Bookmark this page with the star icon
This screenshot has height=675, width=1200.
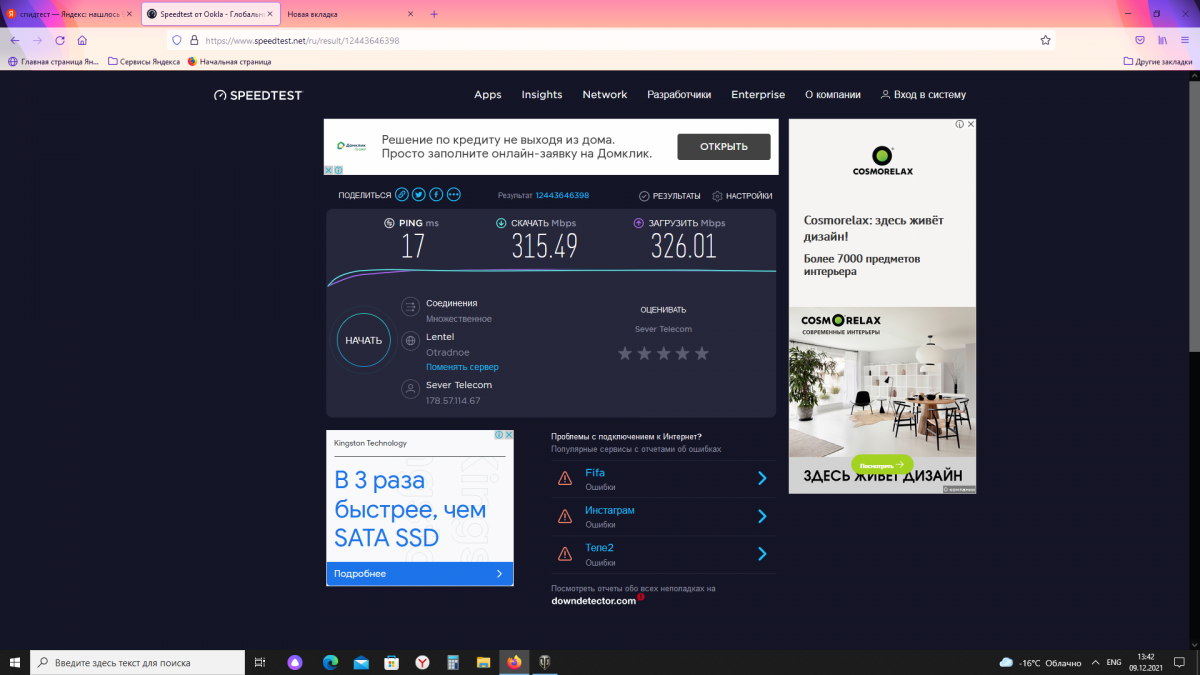coord(1045,40)
